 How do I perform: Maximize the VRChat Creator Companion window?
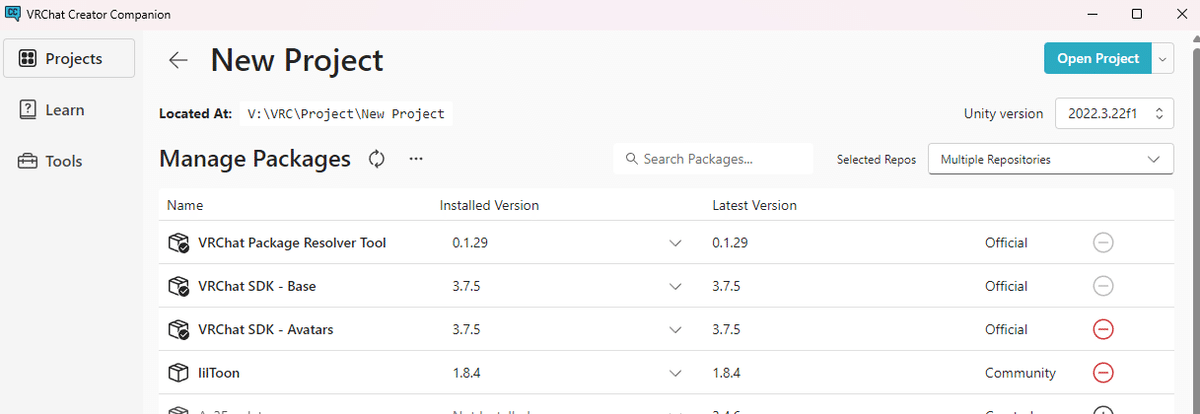[1137, 14]
